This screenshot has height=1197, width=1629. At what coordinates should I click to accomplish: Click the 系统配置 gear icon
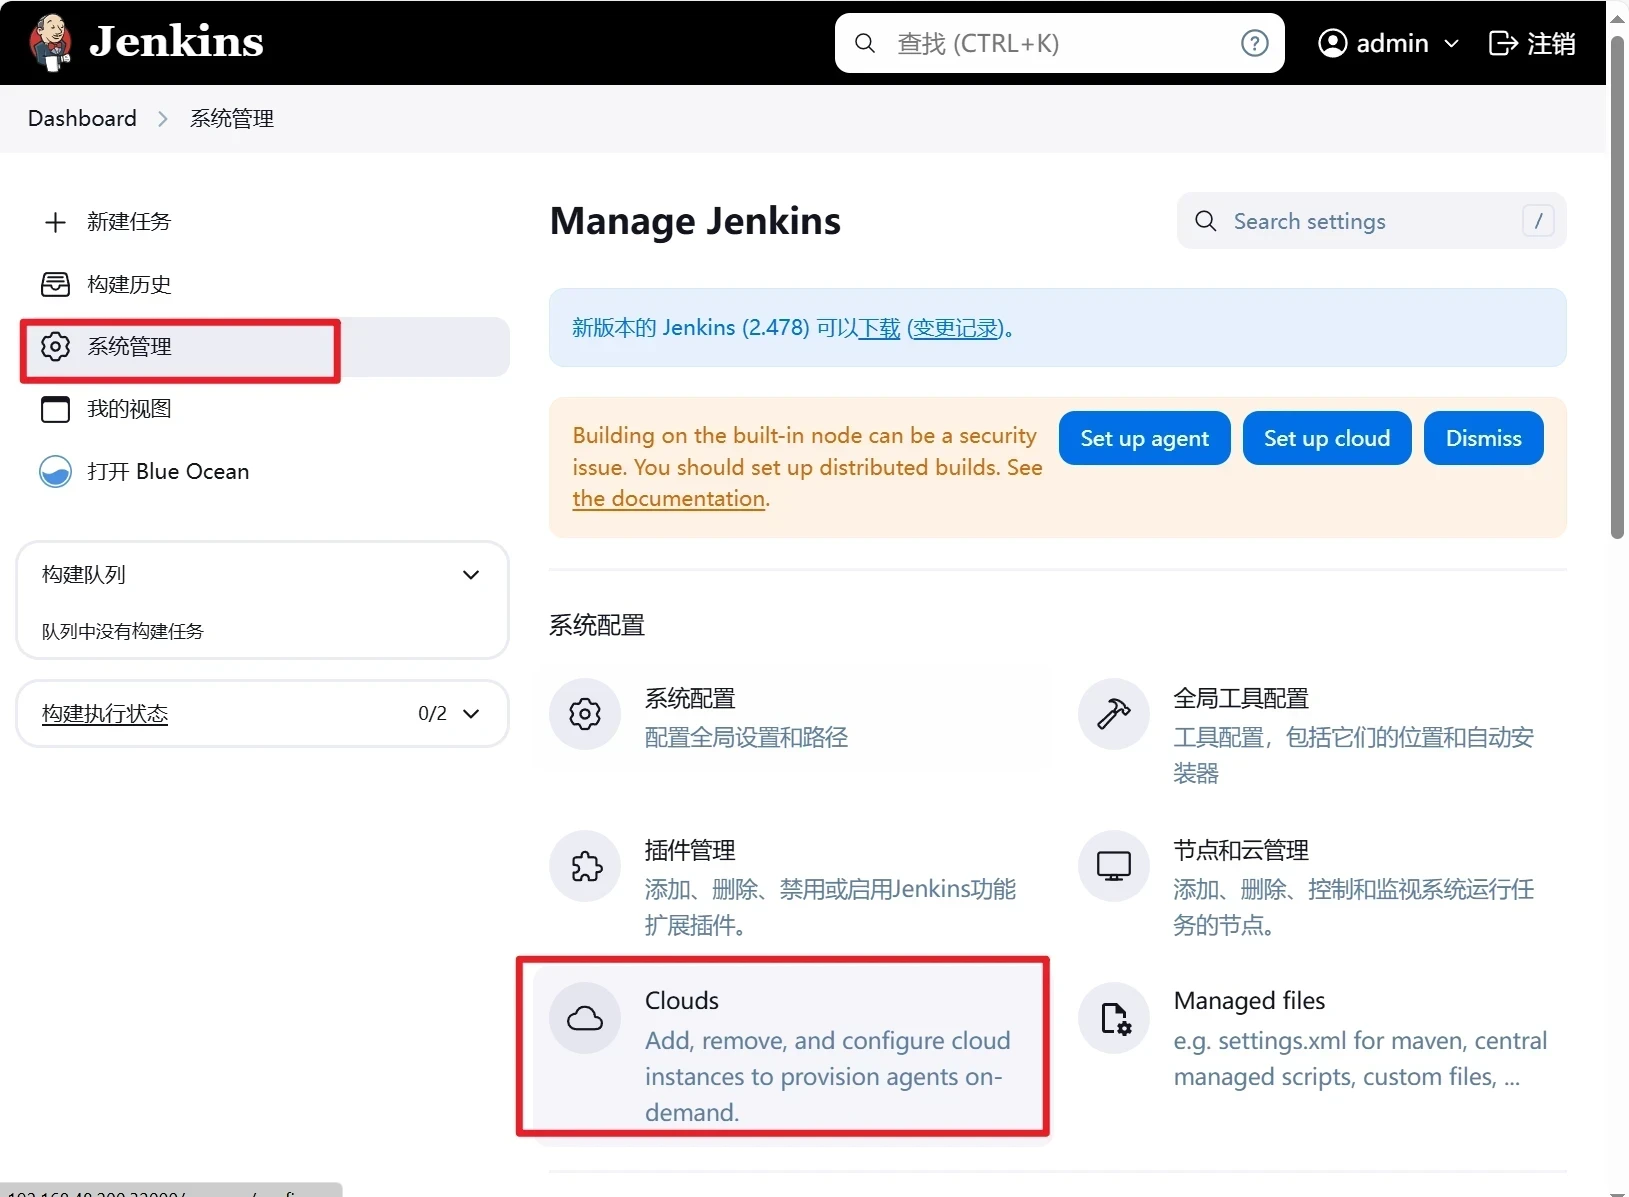pos(585,714)
